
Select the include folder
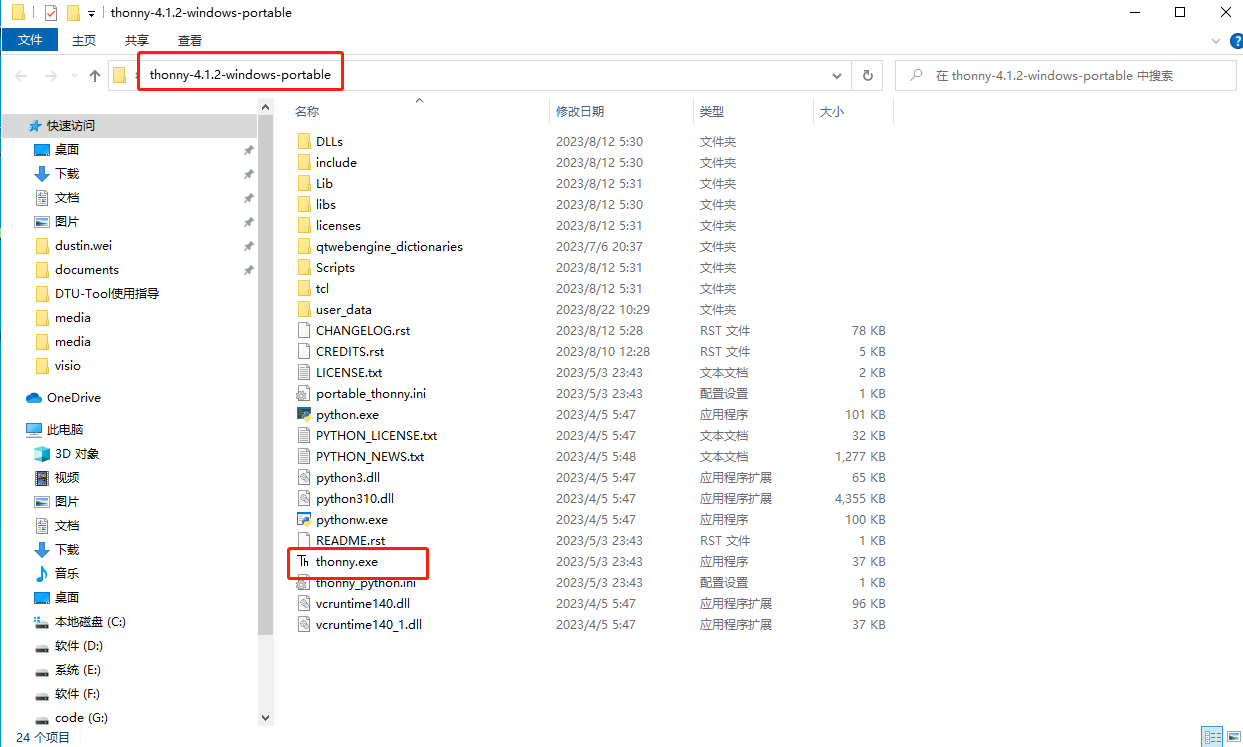click(336, 162)
